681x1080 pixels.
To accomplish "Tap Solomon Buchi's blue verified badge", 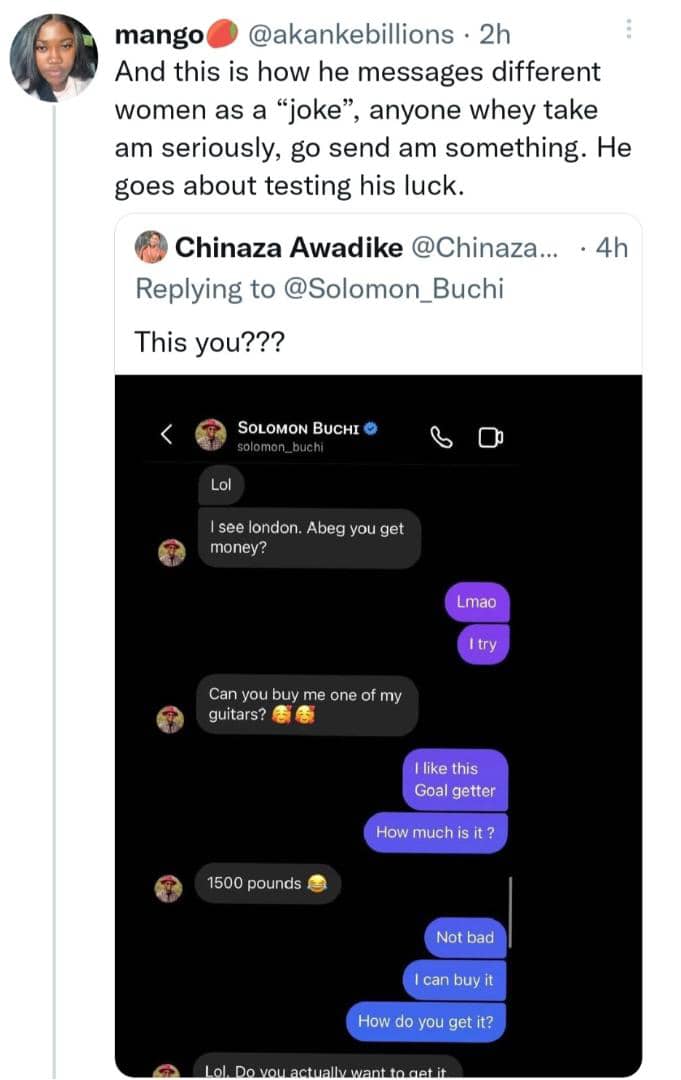I will tap(370, 427).
